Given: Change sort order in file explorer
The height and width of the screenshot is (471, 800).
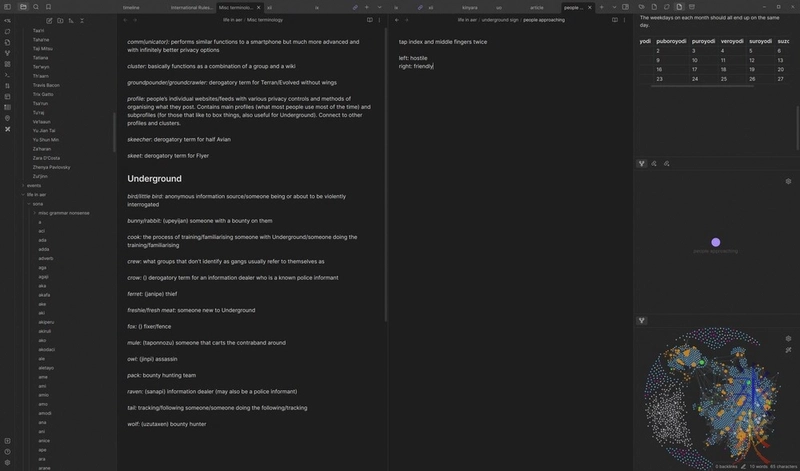Looking at the screenshot, I should coord(71,20).
